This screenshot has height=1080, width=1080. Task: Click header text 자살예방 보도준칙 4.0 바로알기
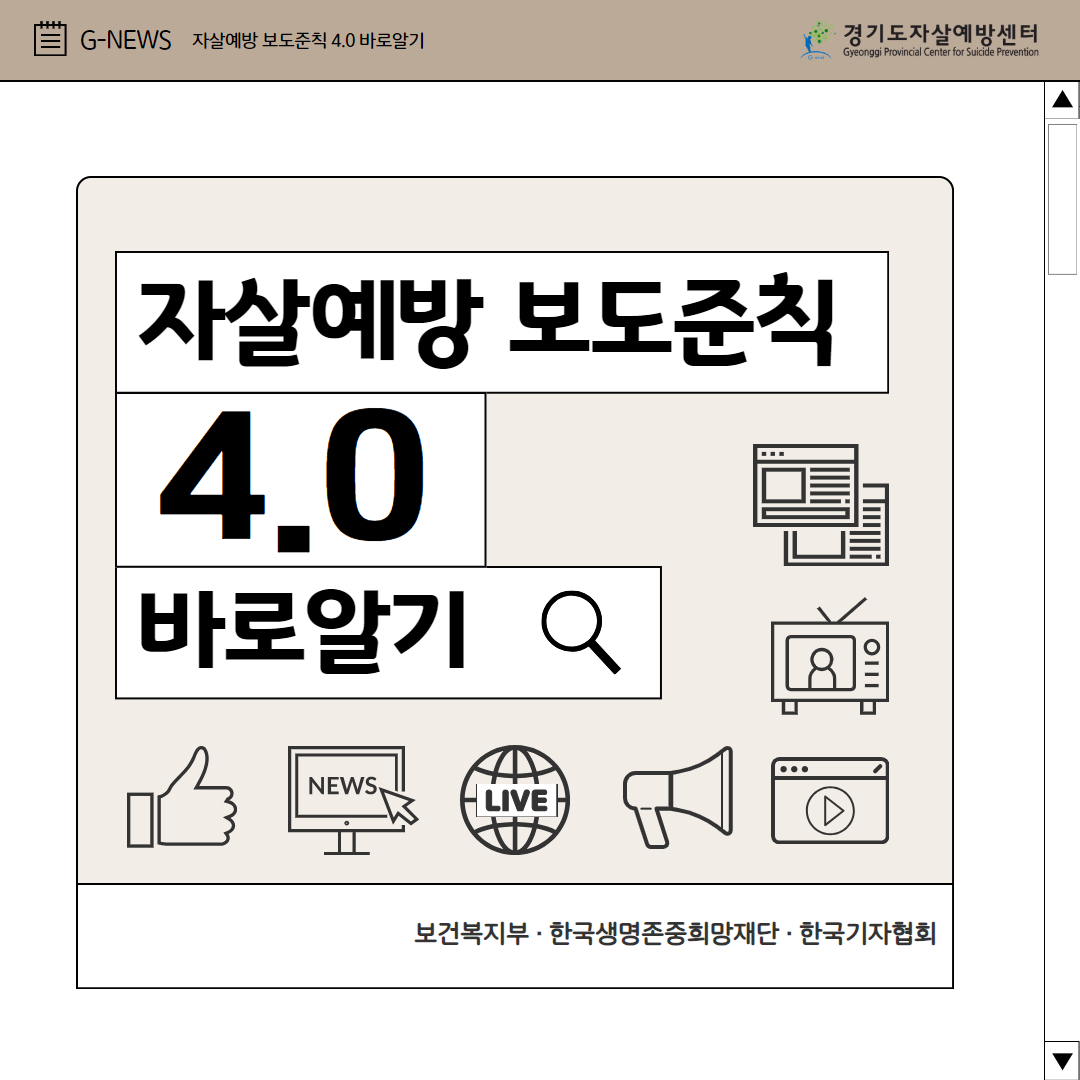308,41
